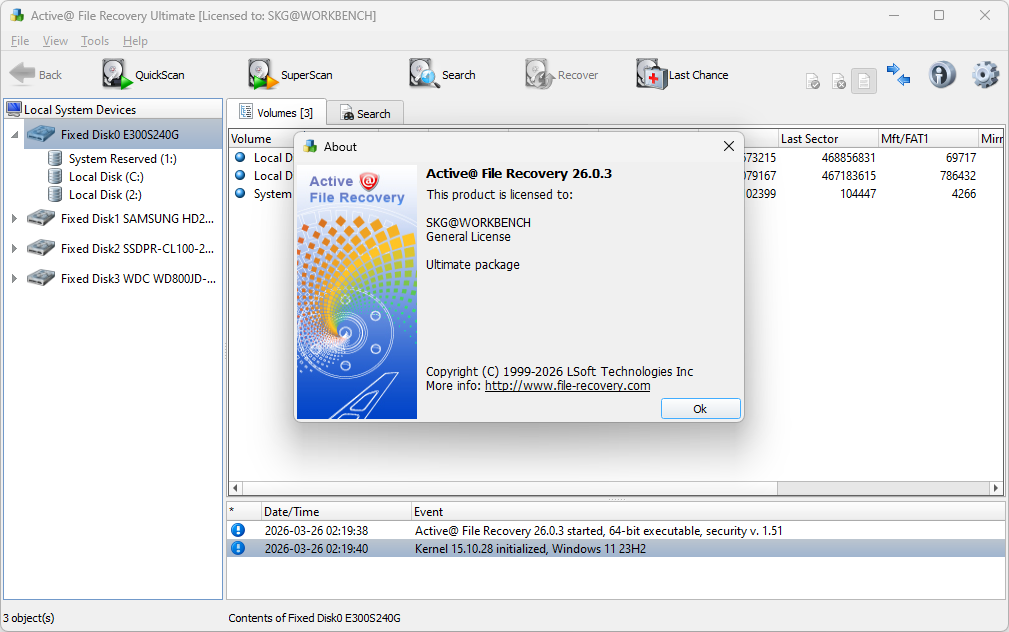Expand the Fixed Disk3 WDC node

(14, 279)
